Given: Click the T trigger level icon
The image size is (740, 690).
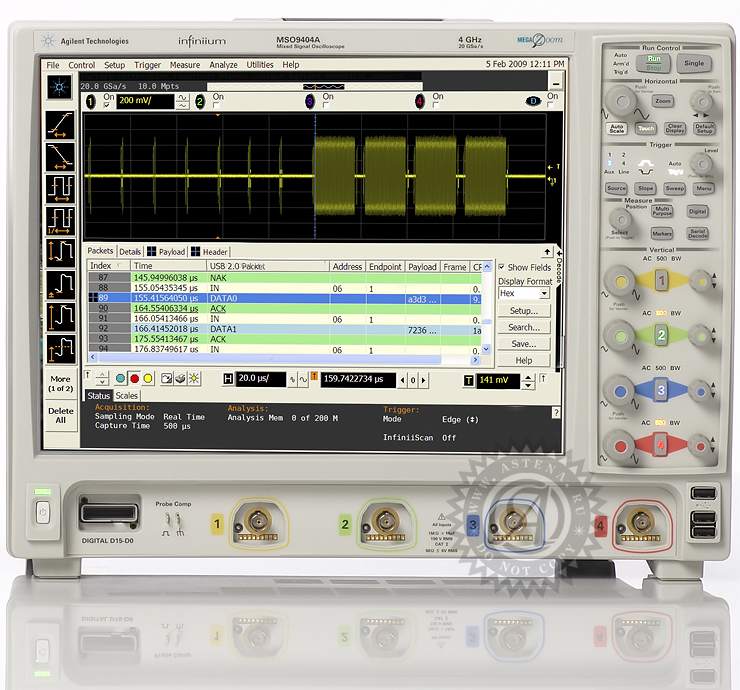Looking at the screenshot, I should point(469,380).
